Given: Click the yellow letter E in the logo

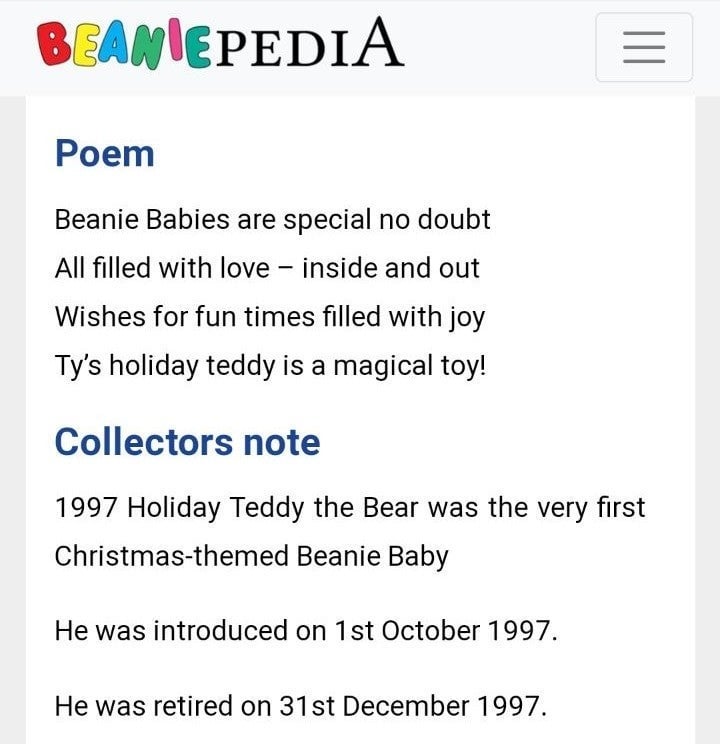Looking at the screenshot, I should coord(86,46).
